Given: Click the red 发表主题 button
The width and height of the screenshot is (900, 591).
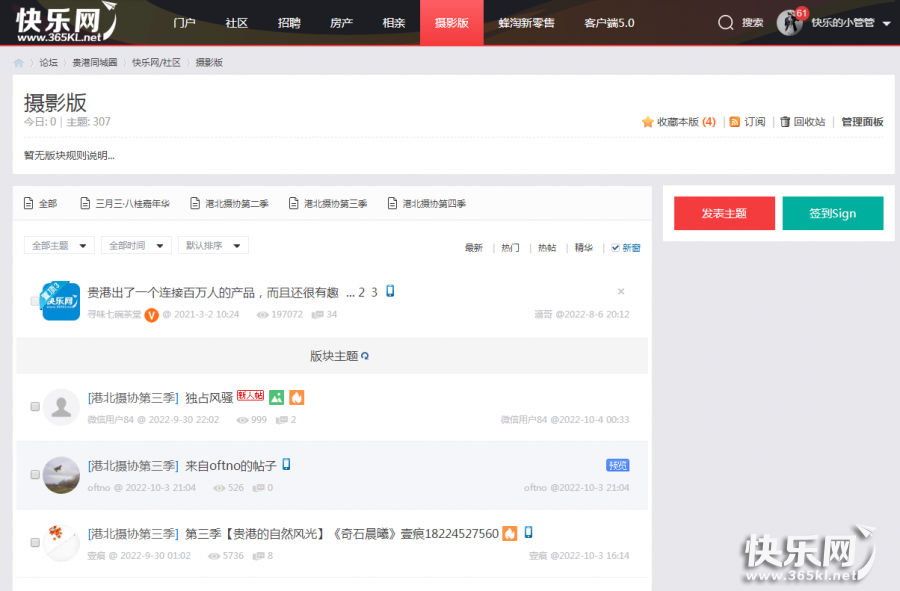Looking at the screenshot, I should point(724,213).
